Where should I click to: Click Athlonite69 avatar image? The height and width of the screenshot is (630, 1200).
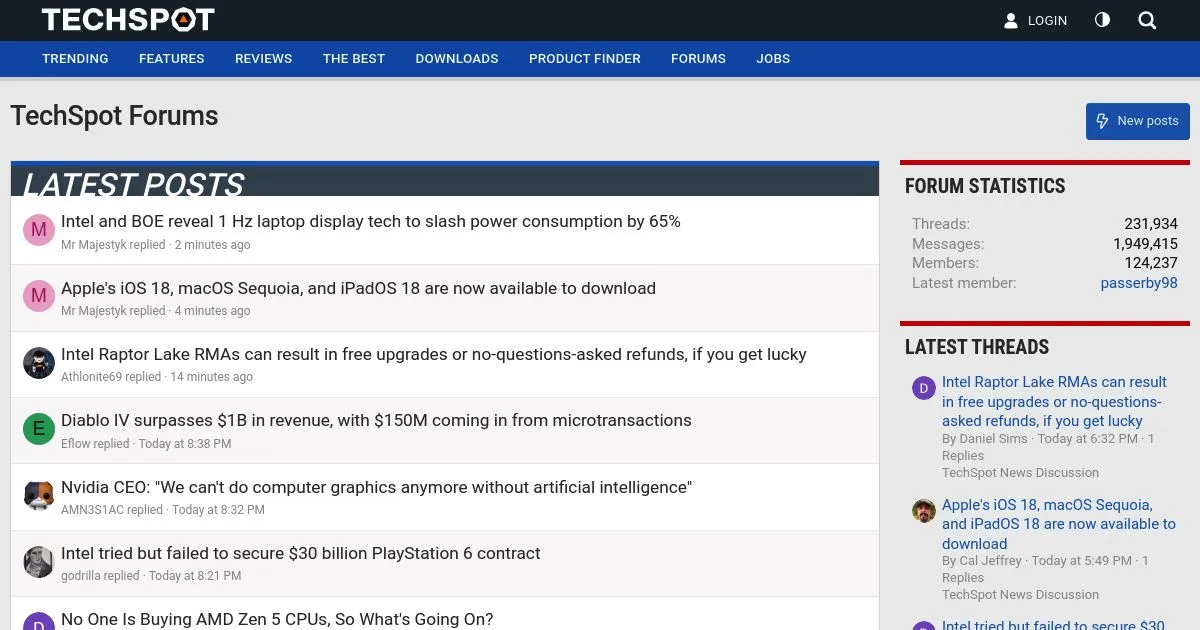(39, 363)
